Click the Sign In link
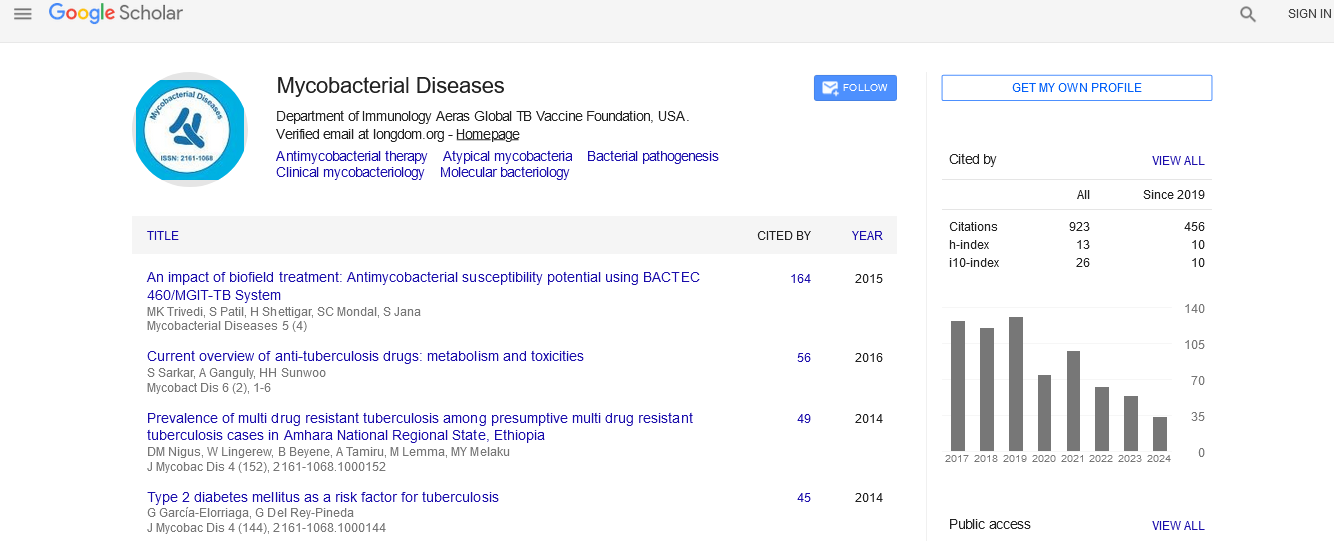 pyautogui.click(x=1309, y=14)
